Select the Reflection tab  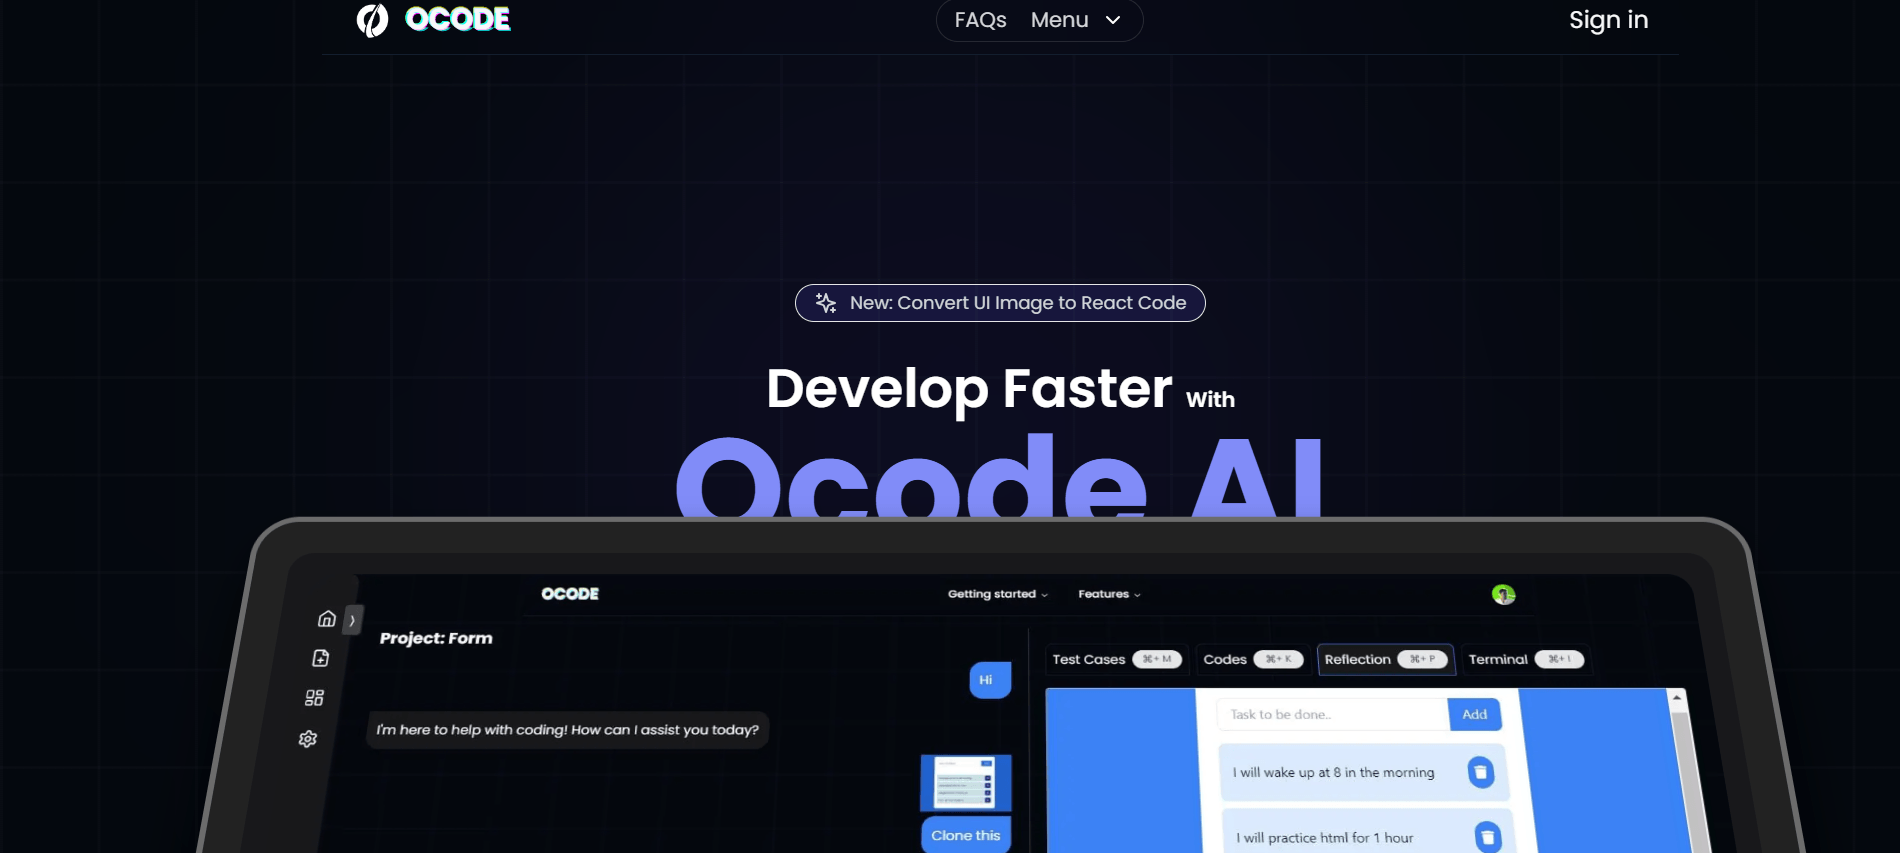[x=1386, y=659]
